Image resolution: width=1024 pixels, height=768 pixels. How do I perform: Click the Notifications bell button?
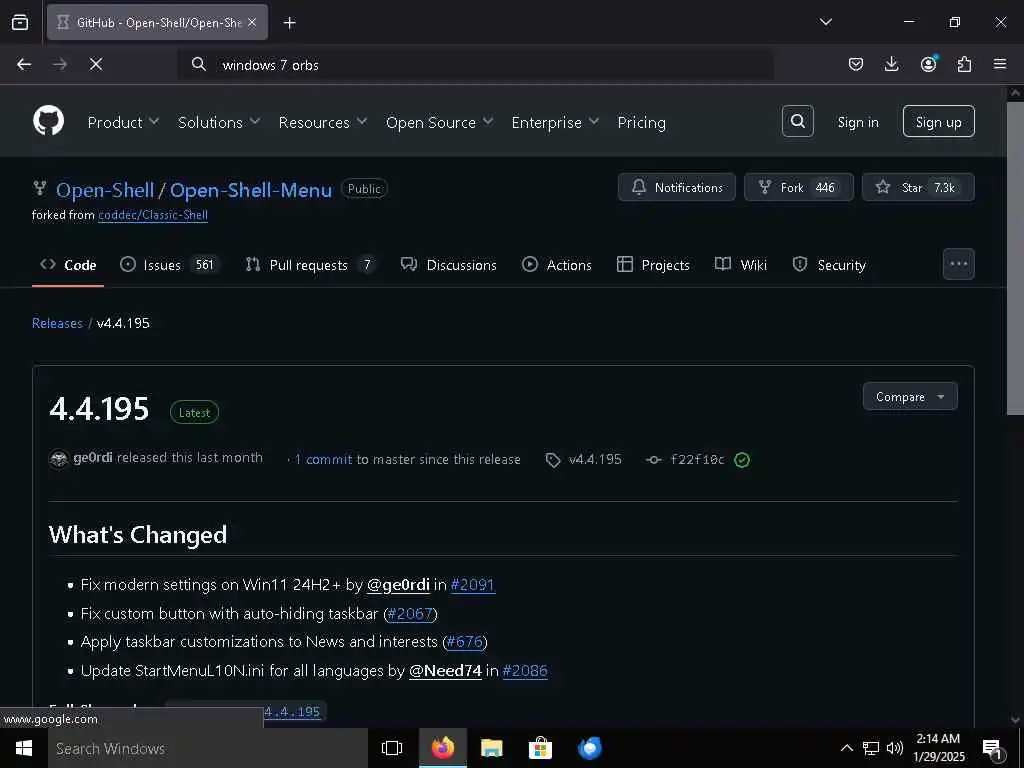(677, 187)
